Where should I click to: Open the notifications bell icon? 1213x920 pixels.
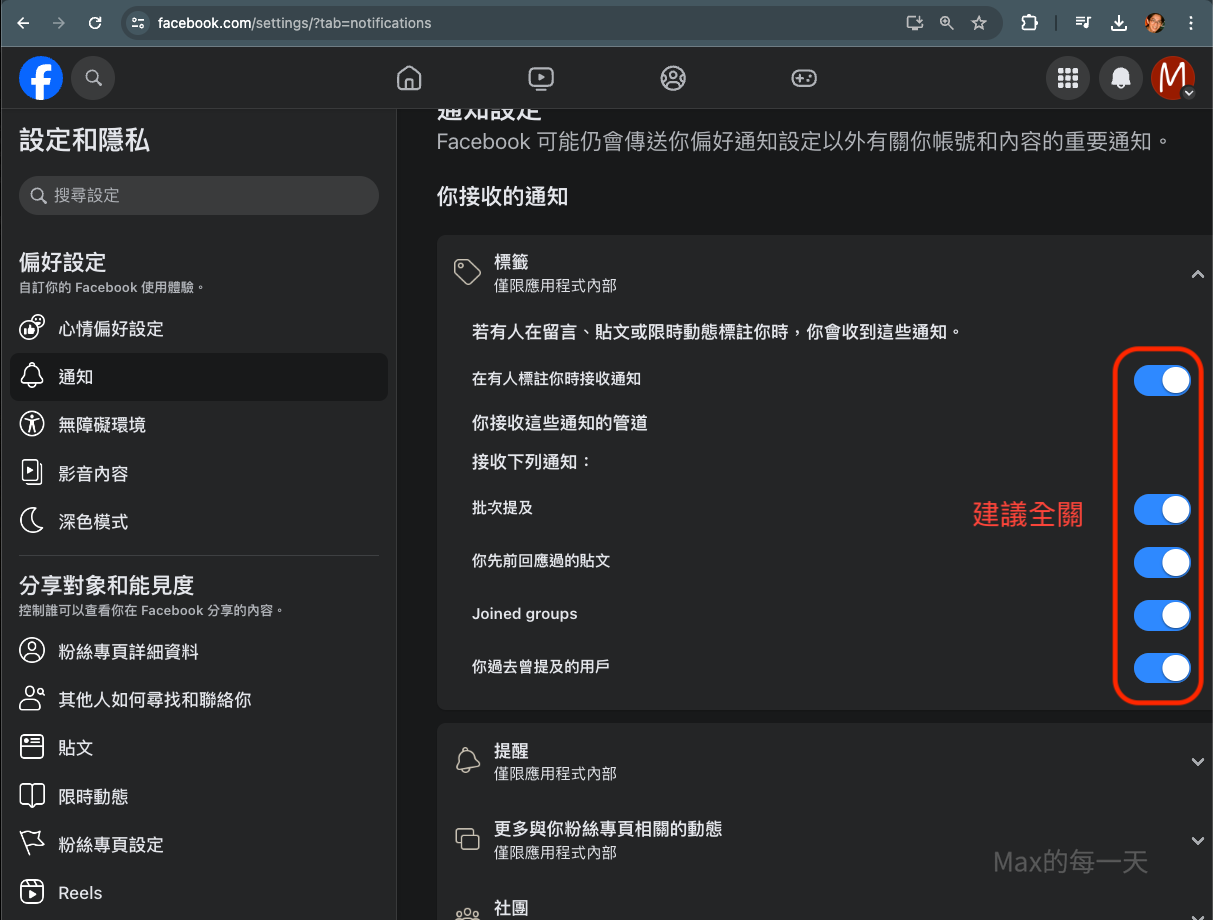click(1121, 78)
